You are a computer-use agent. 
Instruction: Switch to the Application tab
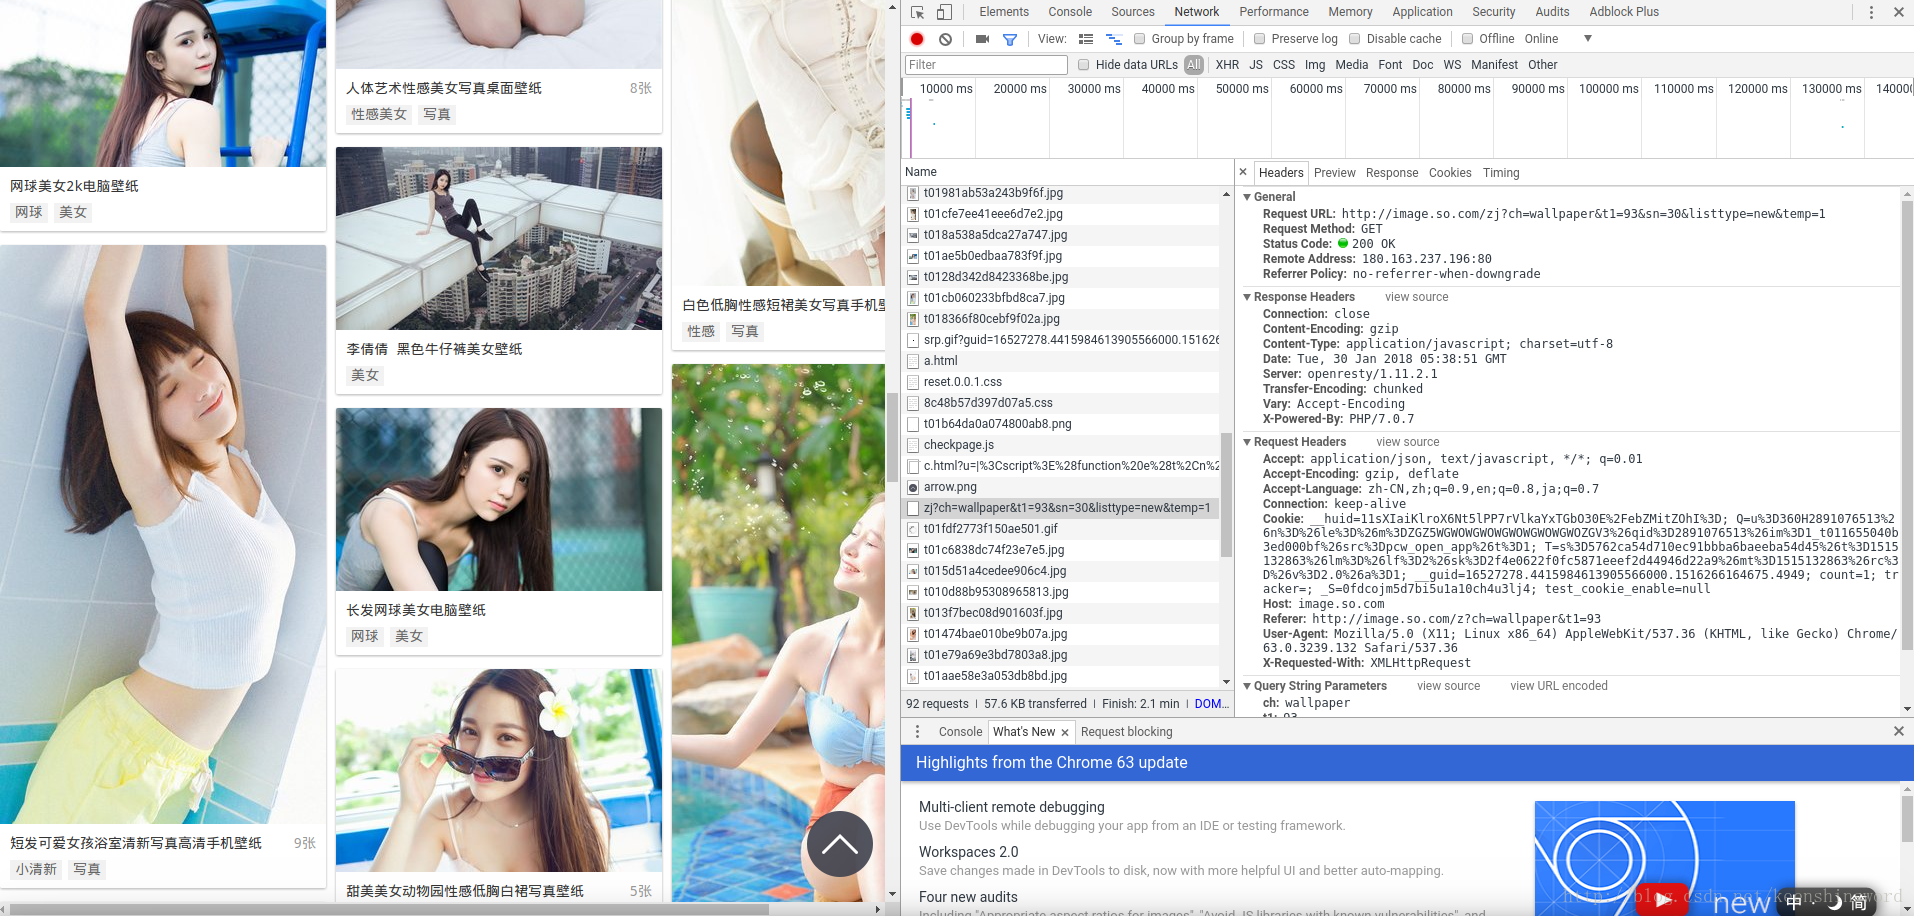pos(1422,12)
